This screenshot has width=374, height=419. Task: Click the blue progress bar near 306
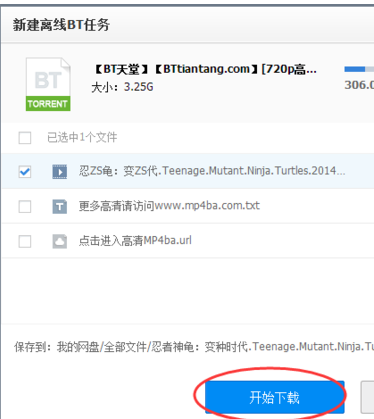(x=359, y=69)
